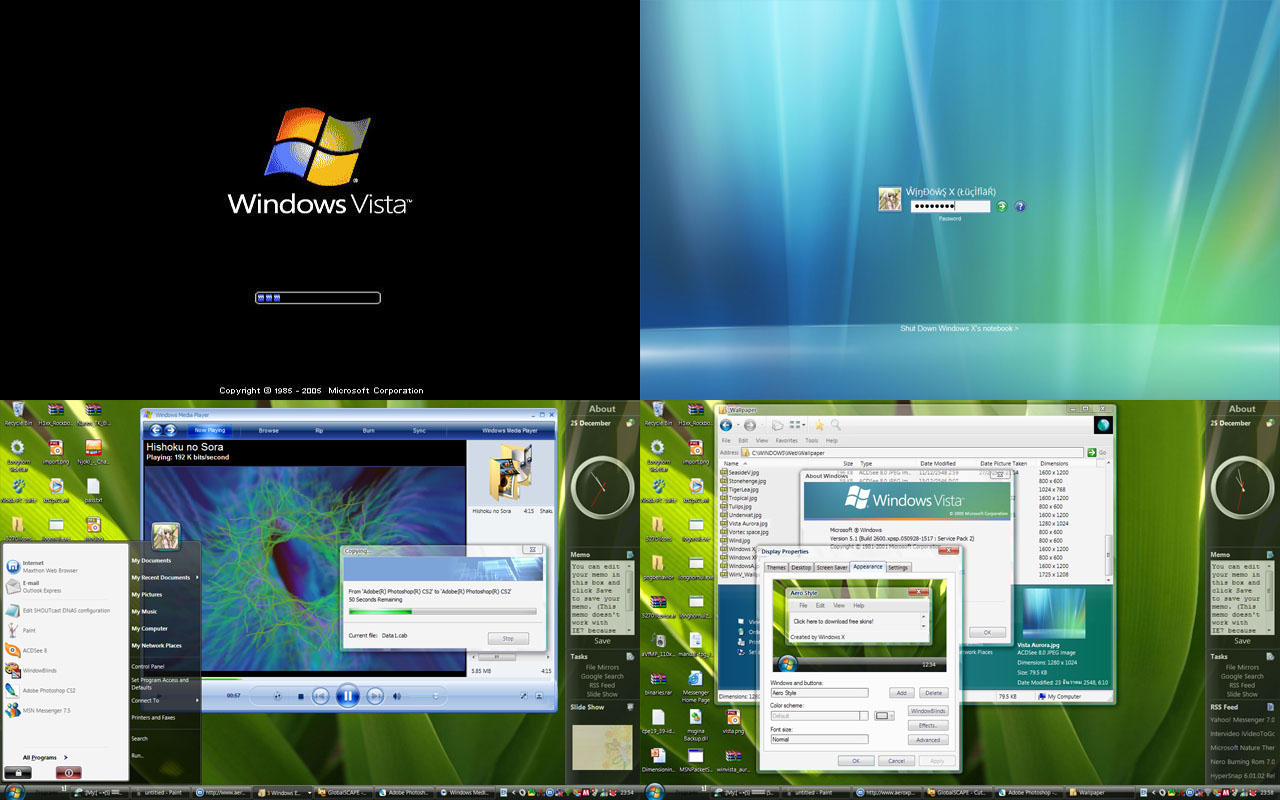This screenshot has height=800, width=1280.
Task: Click the blue help icon on login screen
Action: coord(1020,206)
